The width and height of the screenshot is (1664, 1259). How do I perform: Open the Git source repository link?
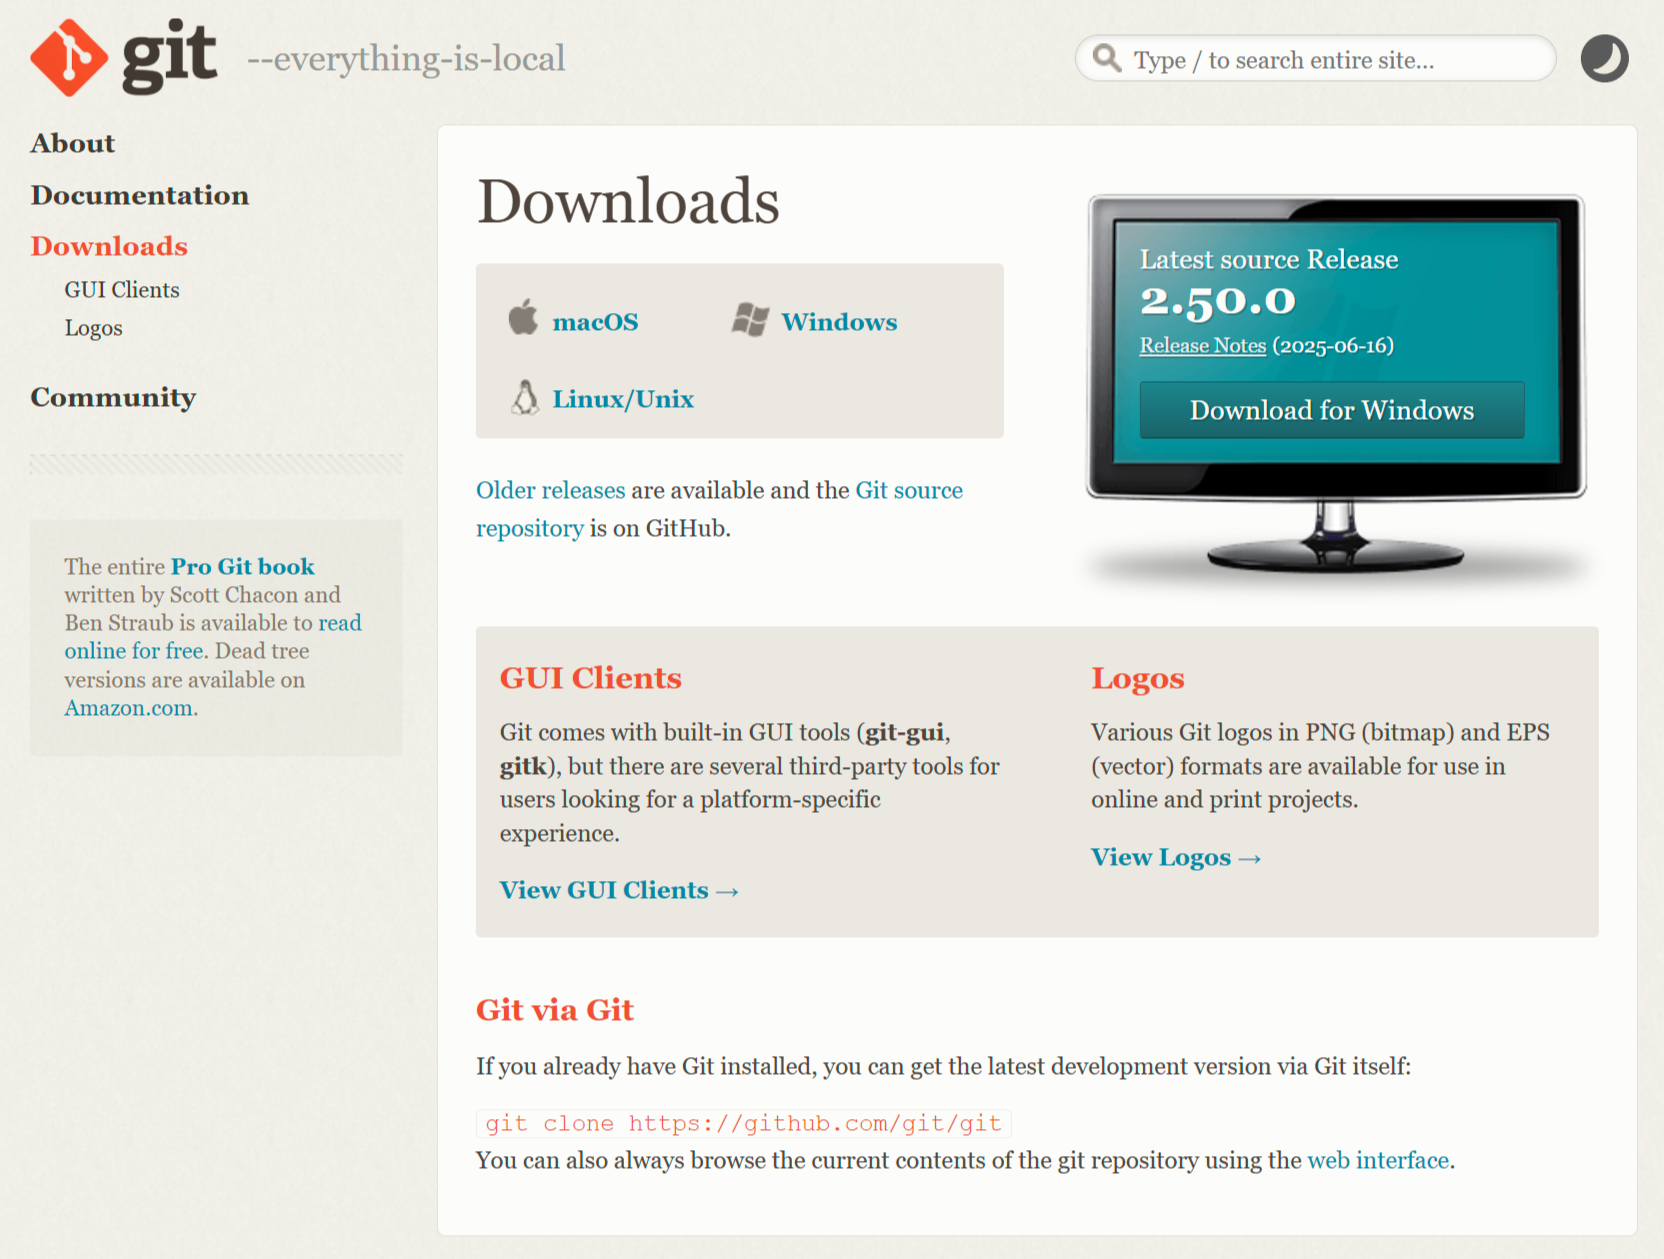click(719, 509)
